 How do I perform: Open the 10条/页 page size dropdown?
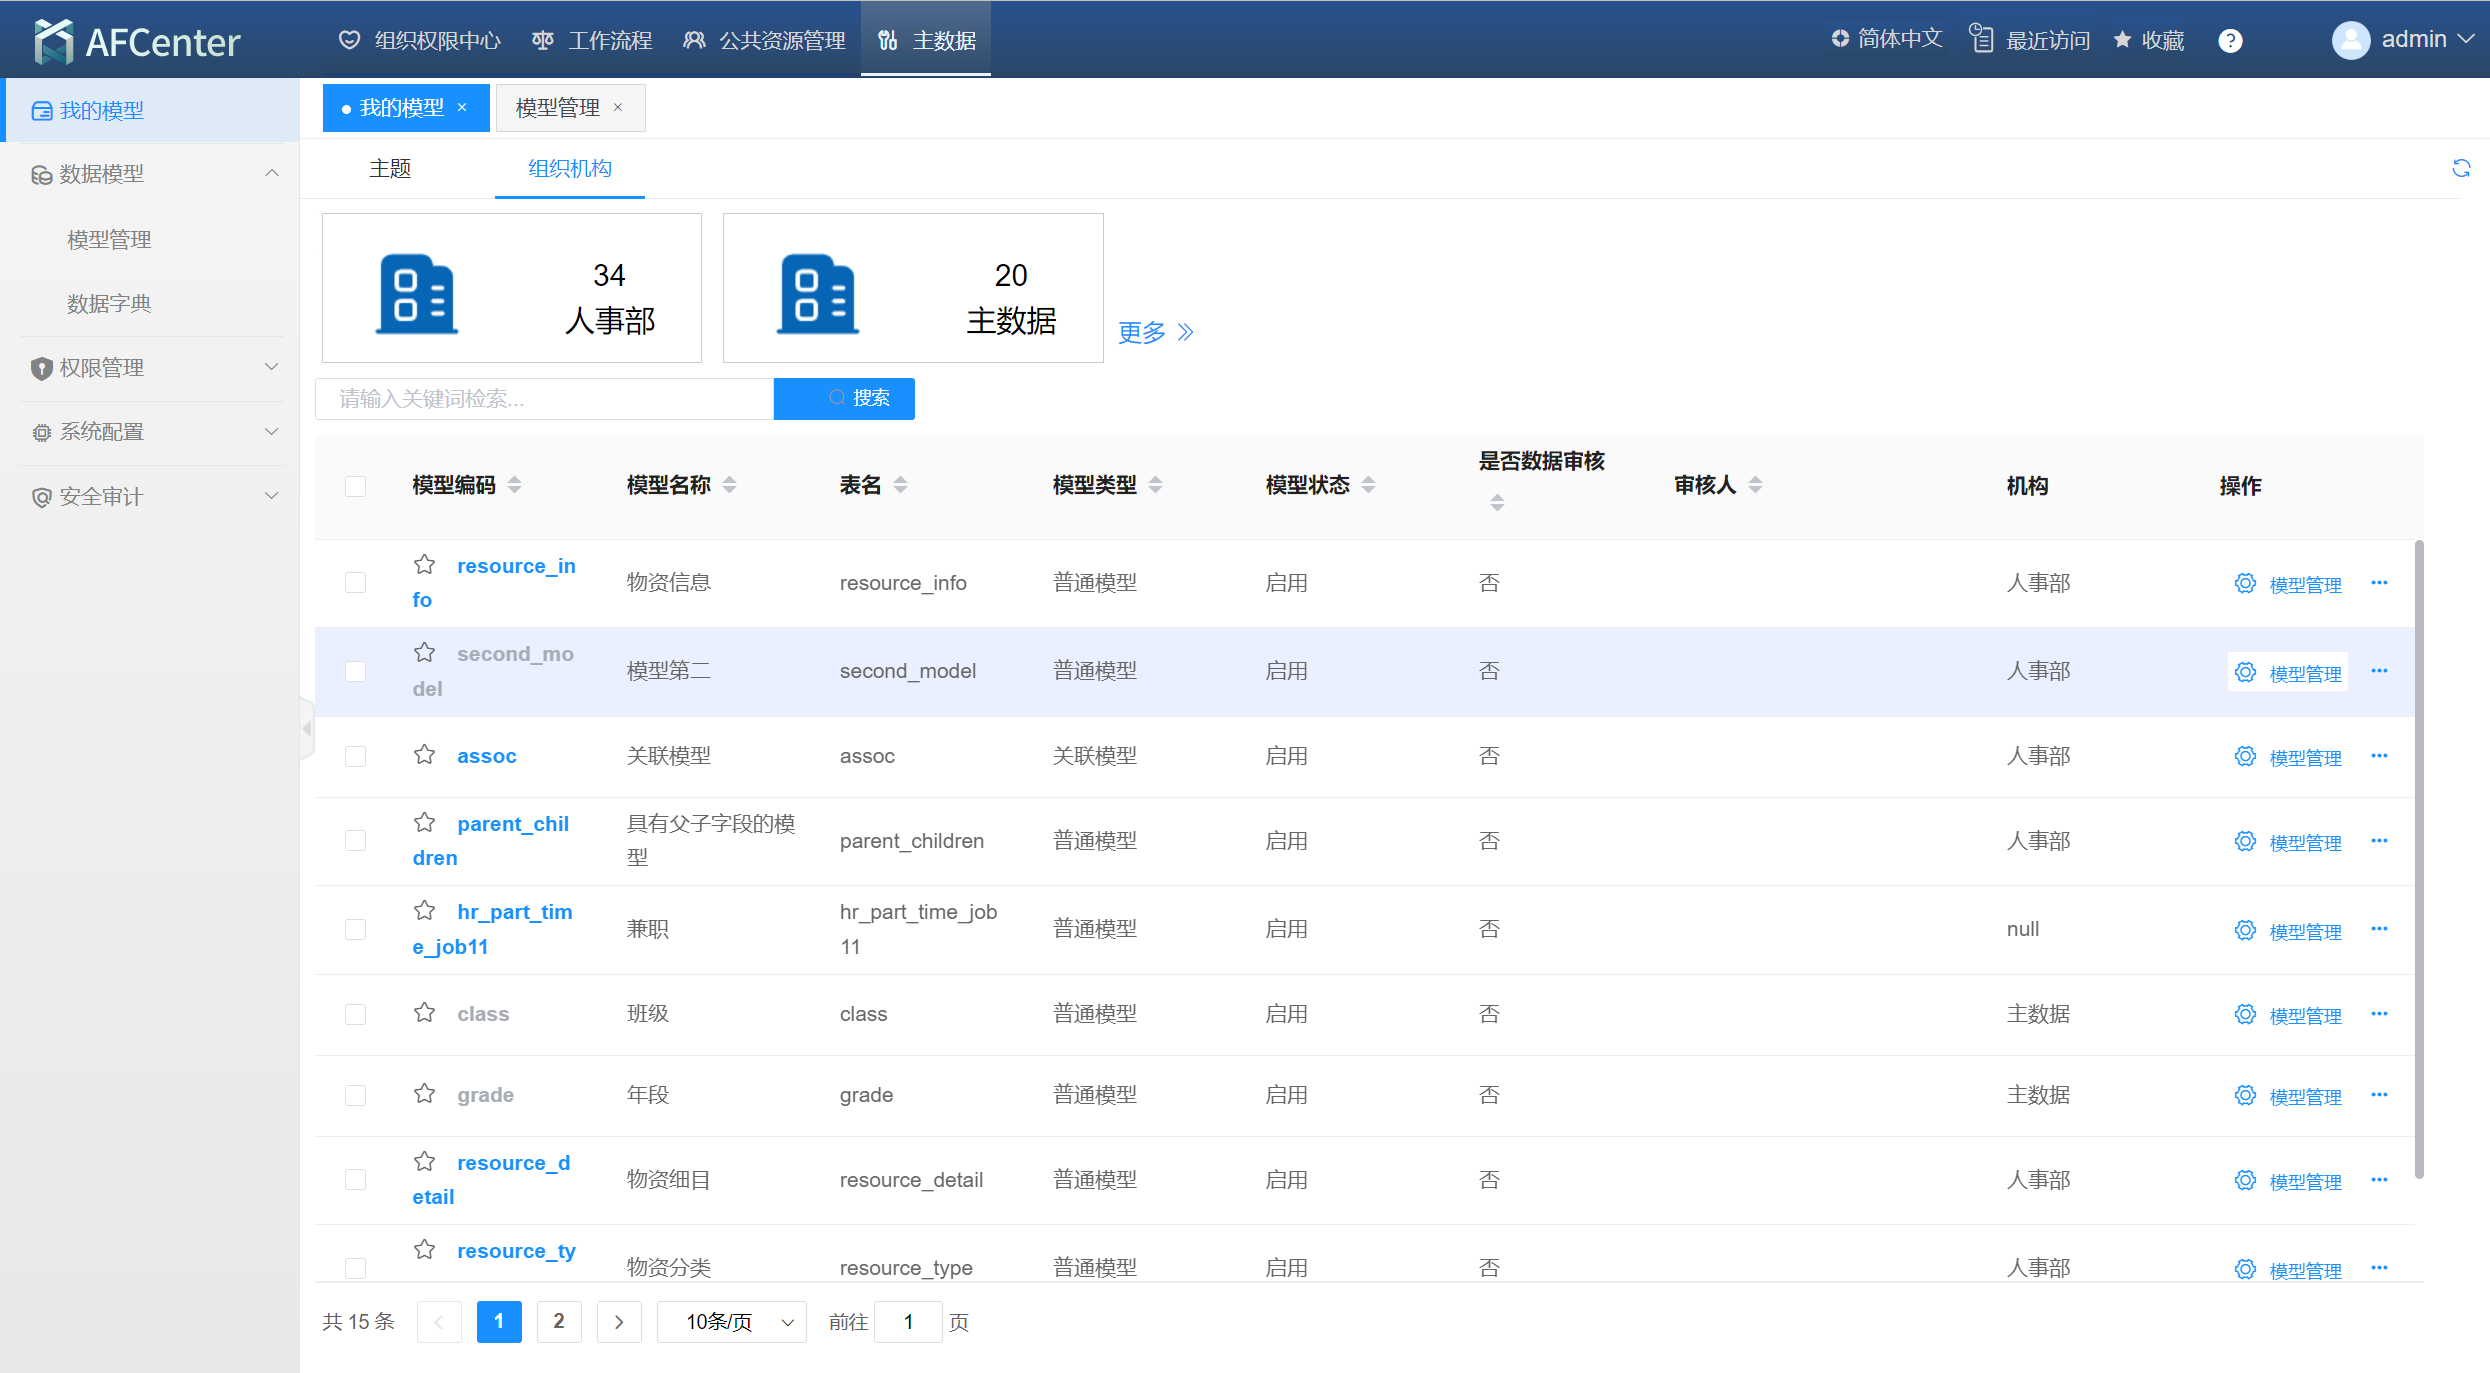(x=732, y=1322)
